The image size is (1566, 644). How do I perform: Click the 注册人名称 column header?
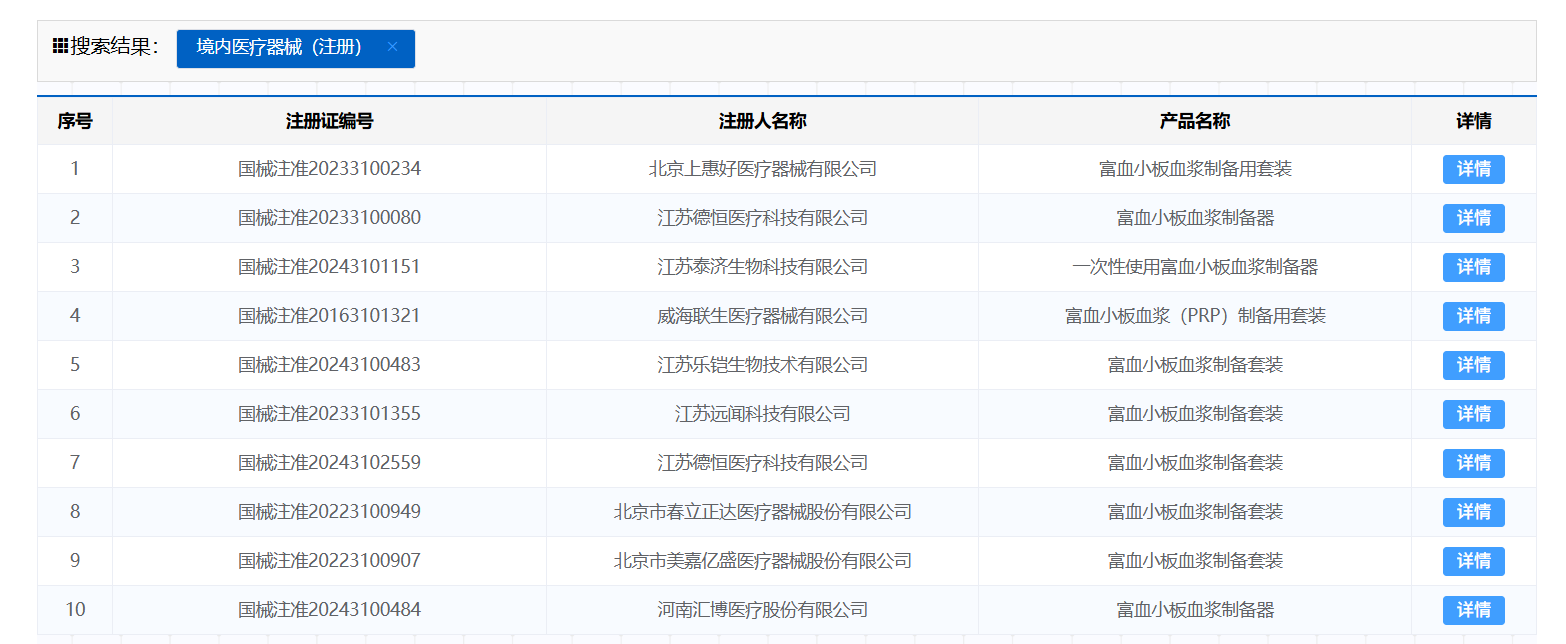pos(762,121)
